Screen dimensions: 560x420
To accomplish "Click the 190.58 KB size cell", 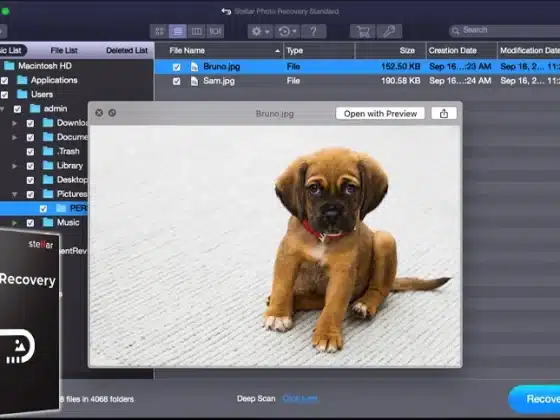I will point(400,81).
